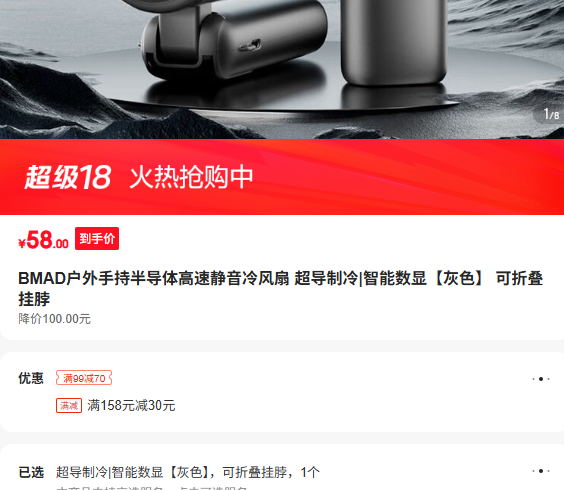The width and height of the screenshot is (564, 490).
Task: Open the 满158元减30元 promotion details
Action: pos(131,405)
